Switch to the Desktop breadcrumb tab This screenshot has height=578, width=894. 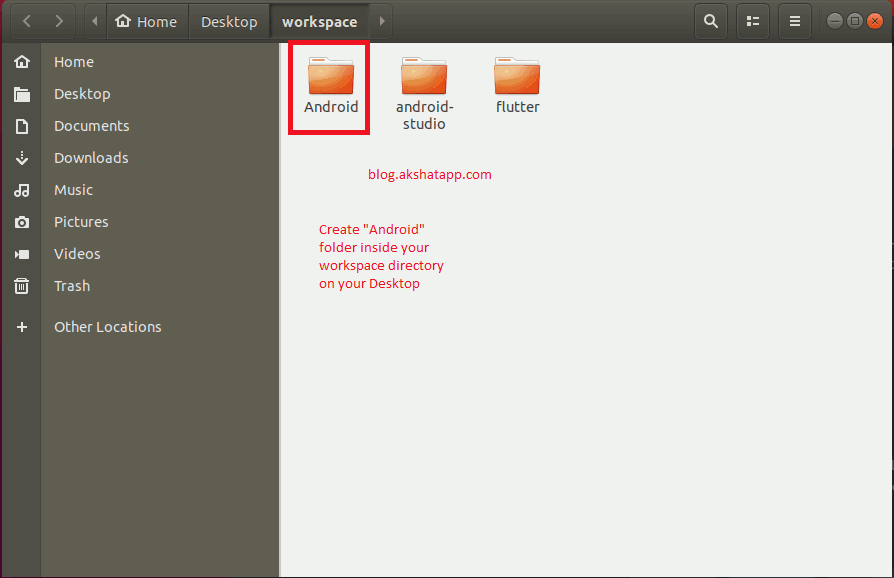[x=228, y=20]
